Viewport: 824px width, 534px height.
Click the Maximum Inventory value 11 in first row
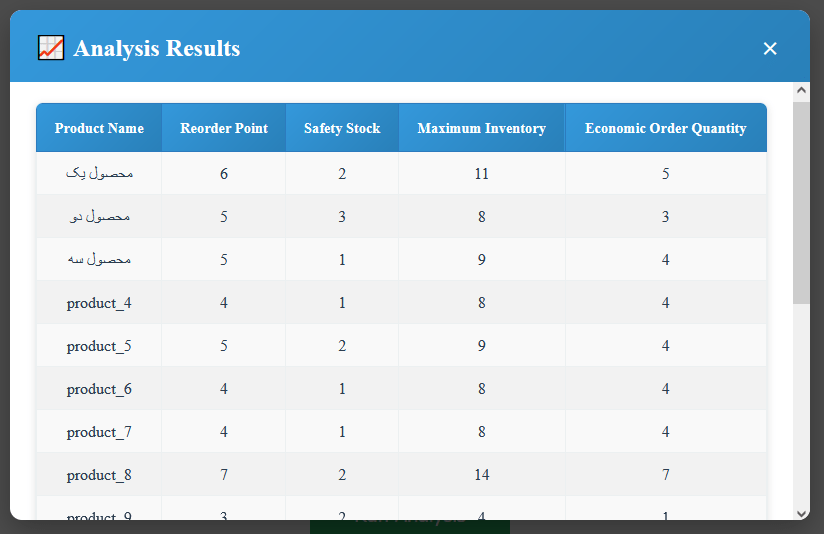coord(481,173)
